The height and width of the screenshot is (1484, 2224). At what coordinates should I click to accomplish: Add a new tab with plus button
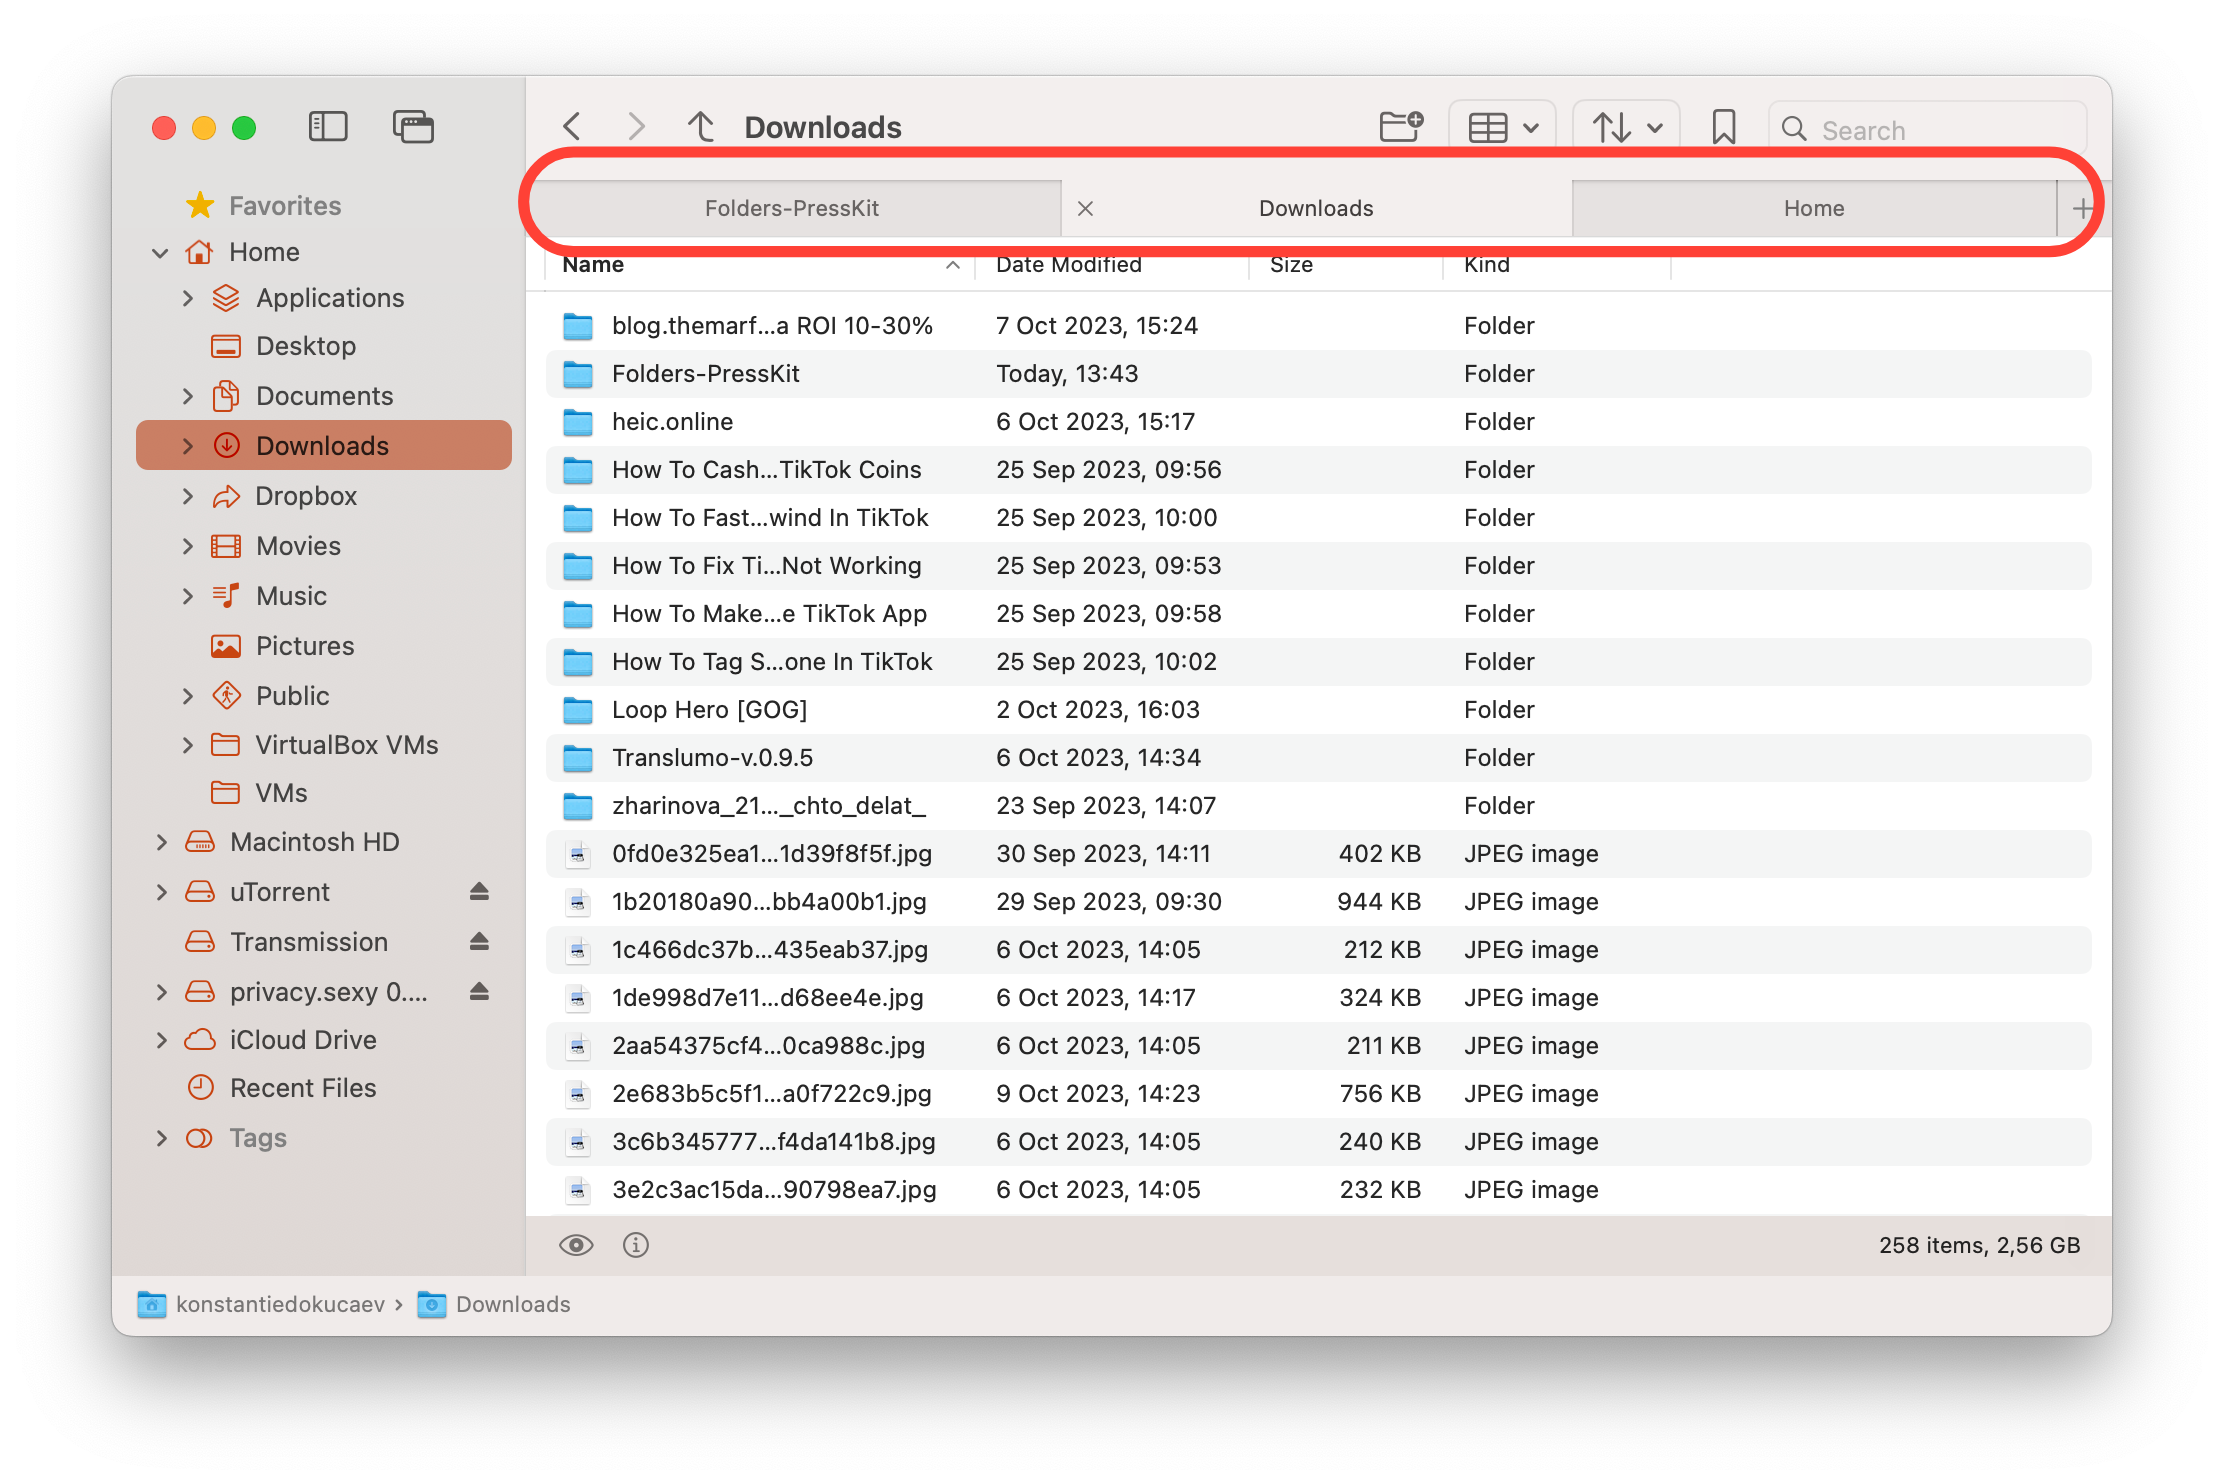click(2082, 208)
